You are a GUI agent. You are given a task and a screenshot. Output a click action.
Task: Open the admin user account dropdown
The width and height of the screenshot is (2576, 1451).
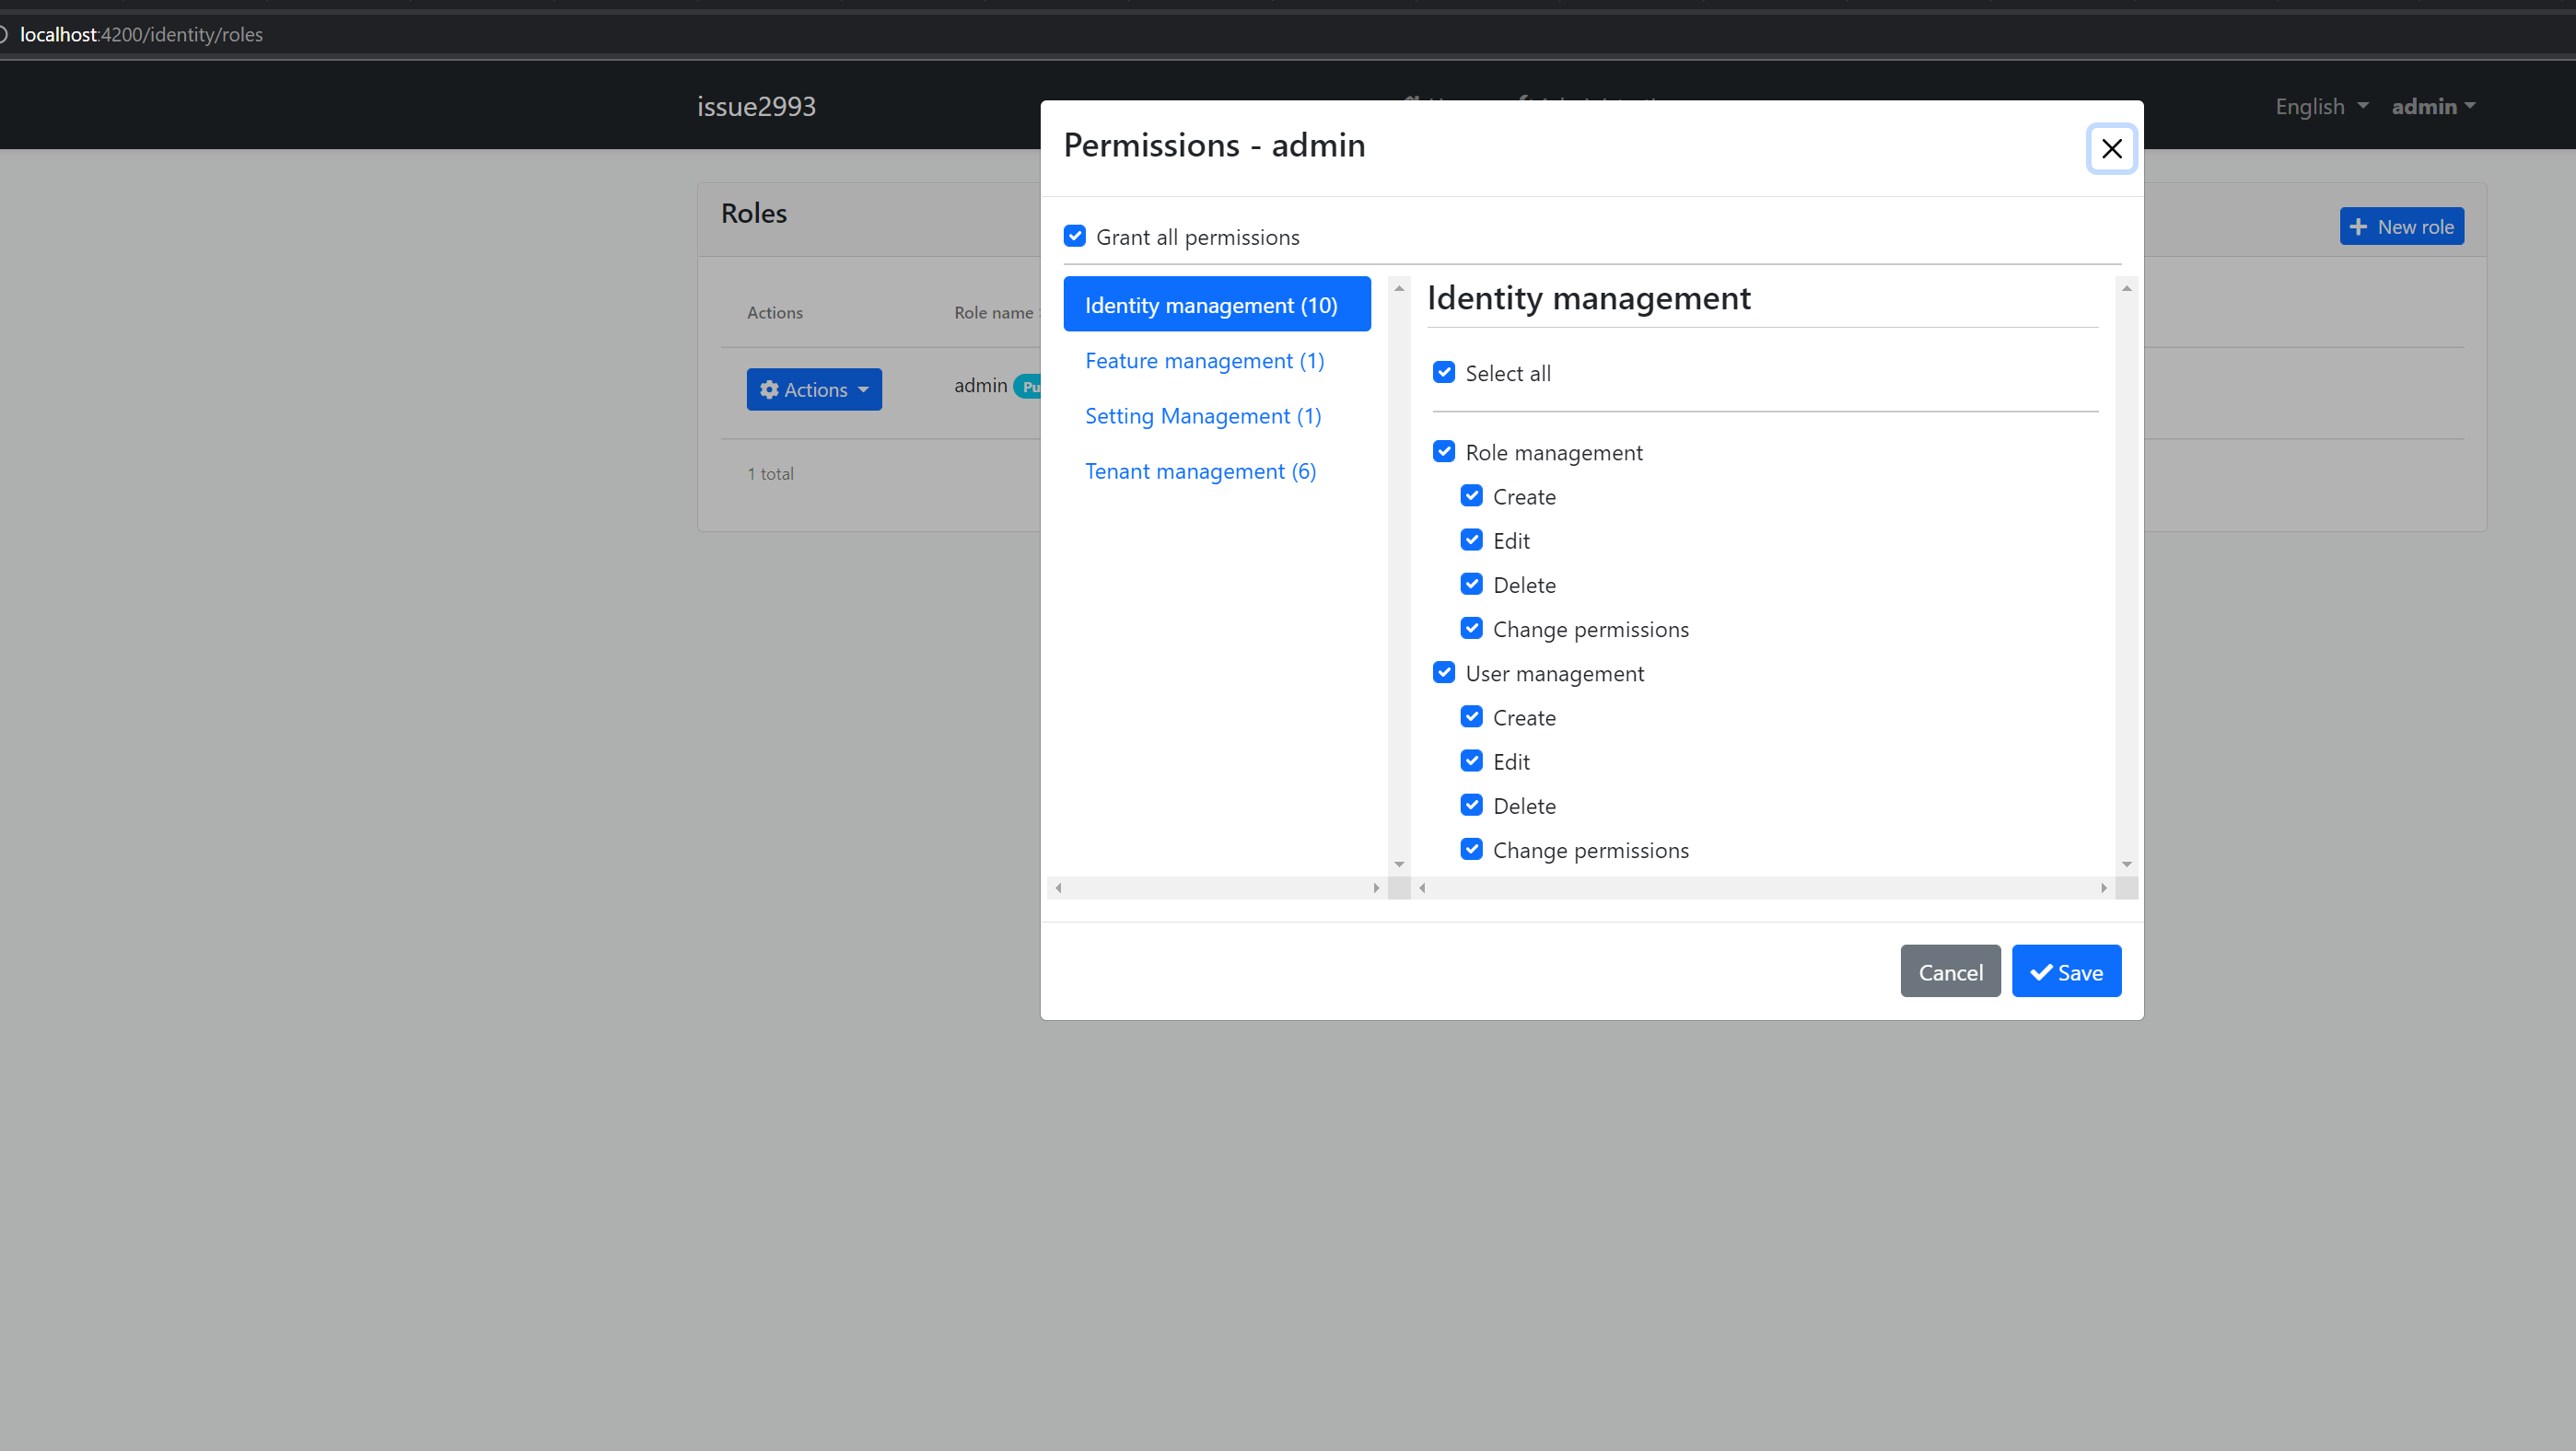tap(2433, 106)
